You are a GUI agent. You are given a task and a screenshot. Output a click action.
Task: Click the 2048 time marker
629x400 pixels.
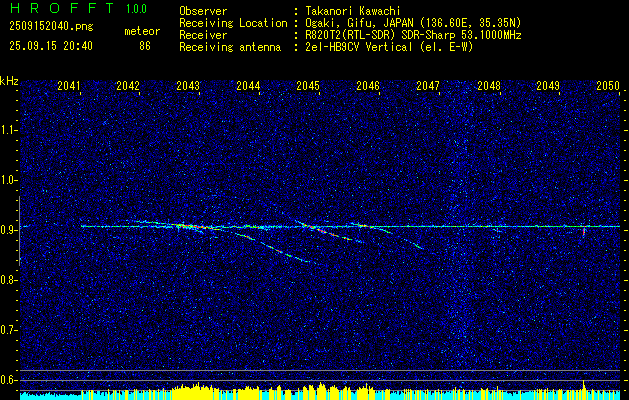tap(489, 86)
